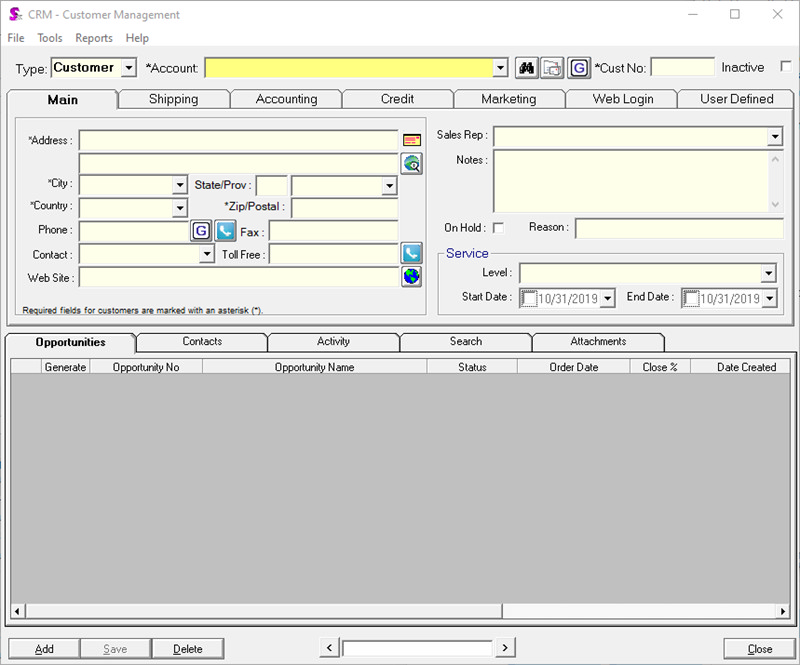The width and height of the screenshot is (800, 665).
Task: Click the phone icon beside Contact row
Action: click(410, 254)
